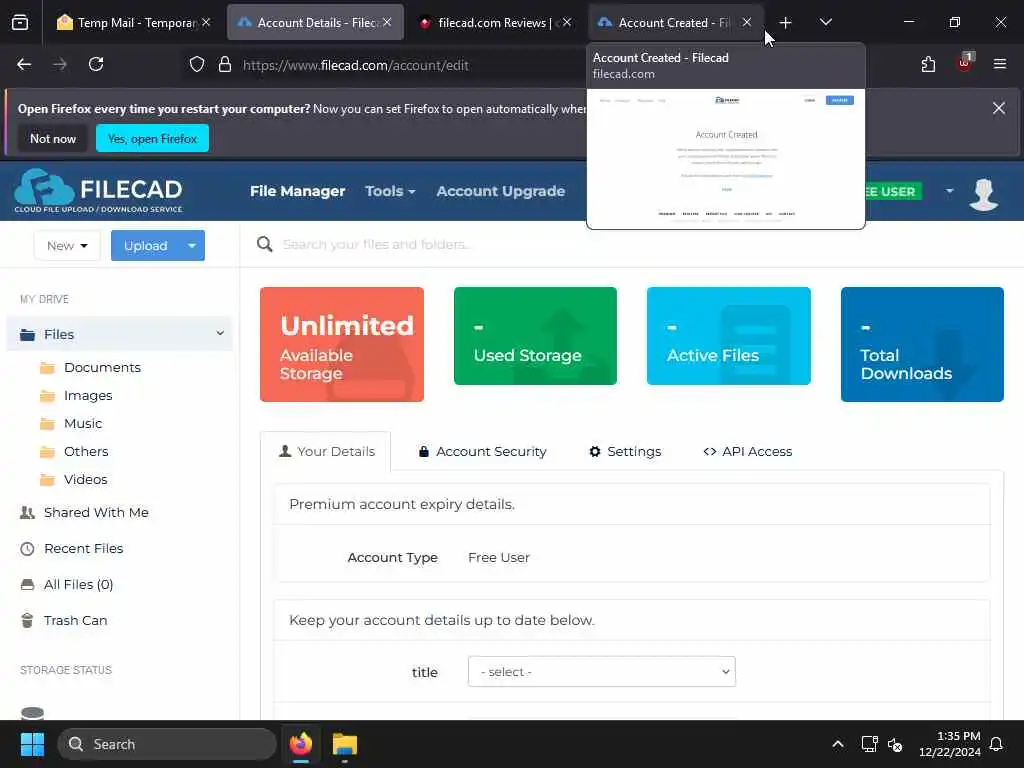Switch to filecad.com Reviews browser tab
This screenshot has width=1024, height=768.
click(493, 22)
